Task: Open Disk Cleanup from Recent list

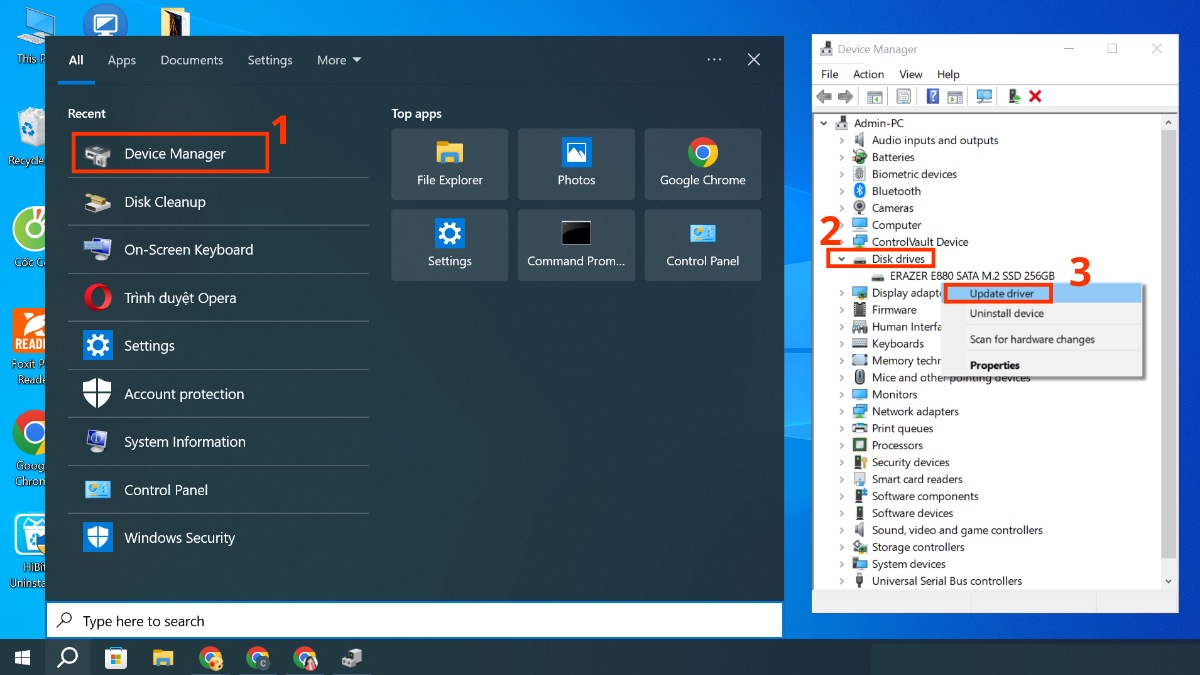Action: [x=165, y=202]
